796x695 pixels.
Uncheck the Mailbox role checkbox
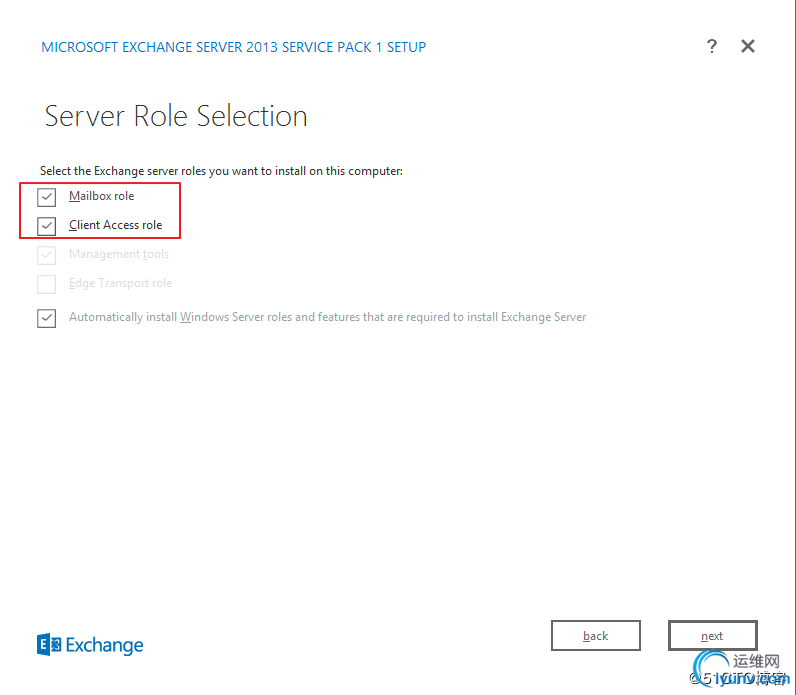(x=47, y=197)
